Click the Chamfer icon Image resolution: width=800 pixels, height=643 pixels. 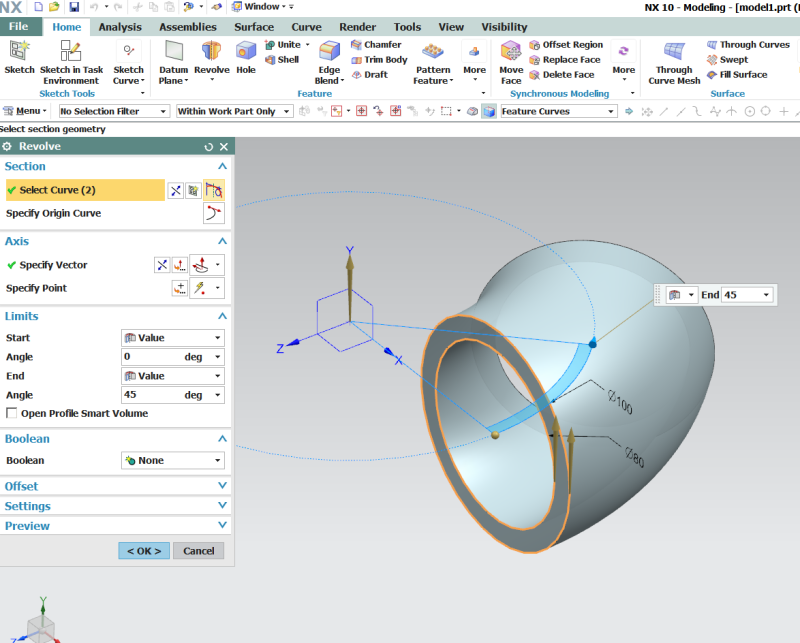click(x=356, y=45)
